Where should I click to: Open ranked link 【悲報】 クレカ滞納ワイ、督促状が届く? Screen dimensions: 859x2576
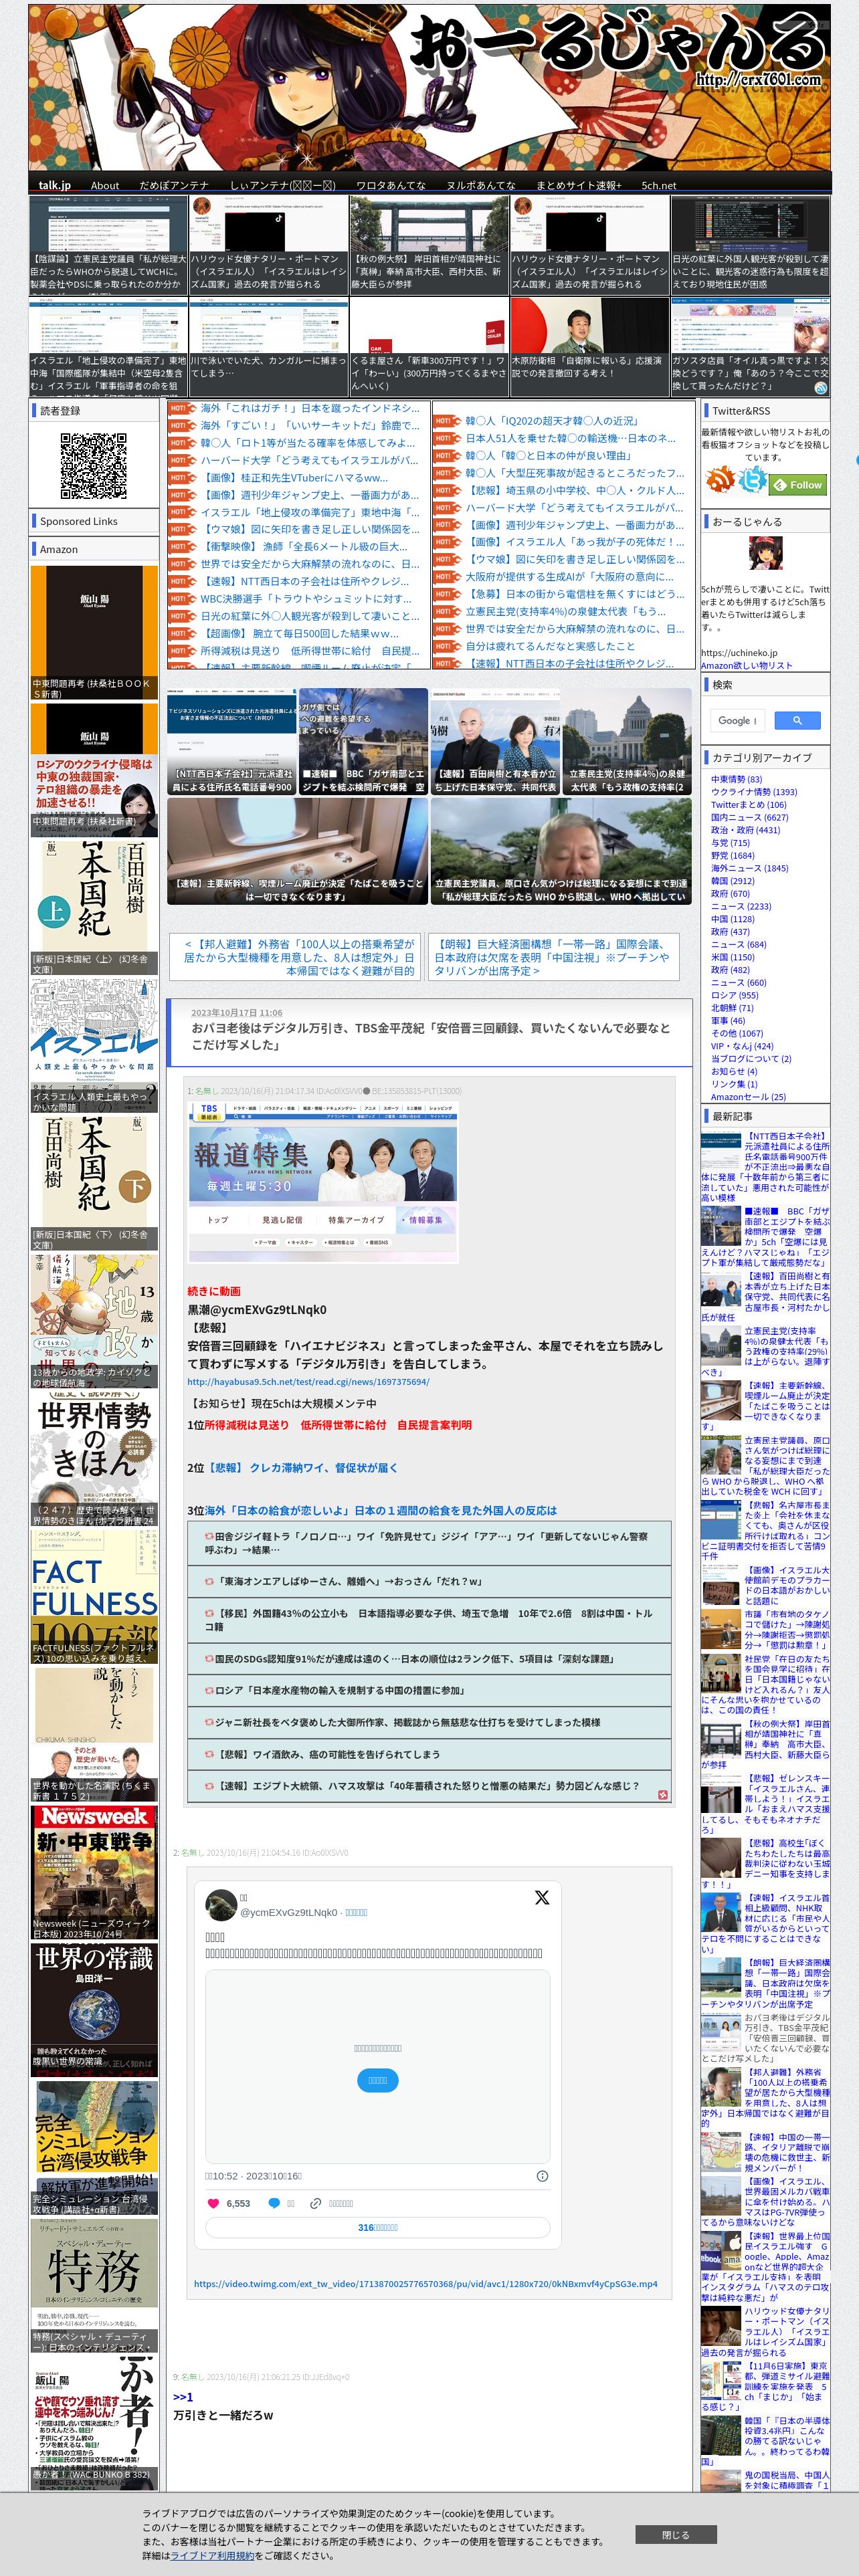(301, 1468)
